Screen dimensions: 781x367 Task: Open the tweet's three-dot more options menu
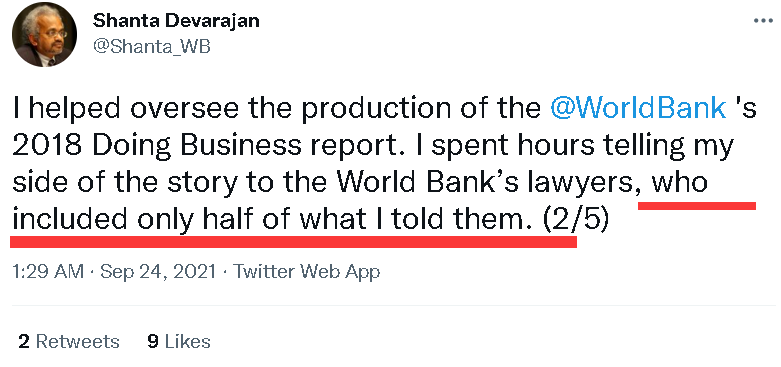pyautogui.click(x=763, y=21)
